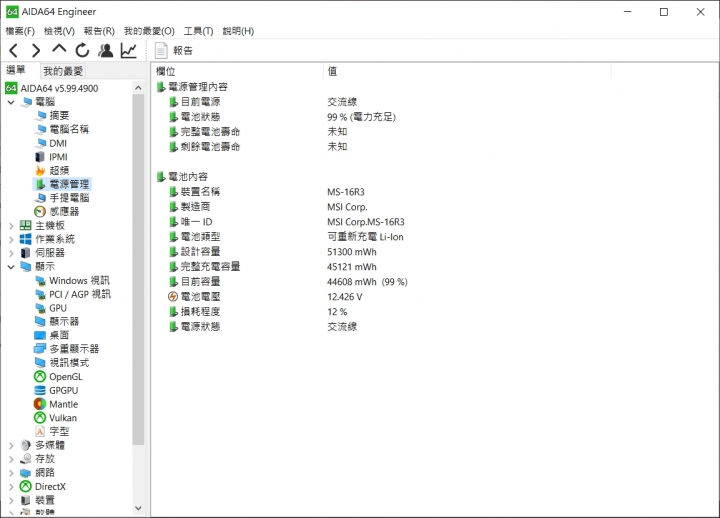Click the tree scrollbar up arrow
The height and width of the screenshot is (518, 720).
[138, 87]
